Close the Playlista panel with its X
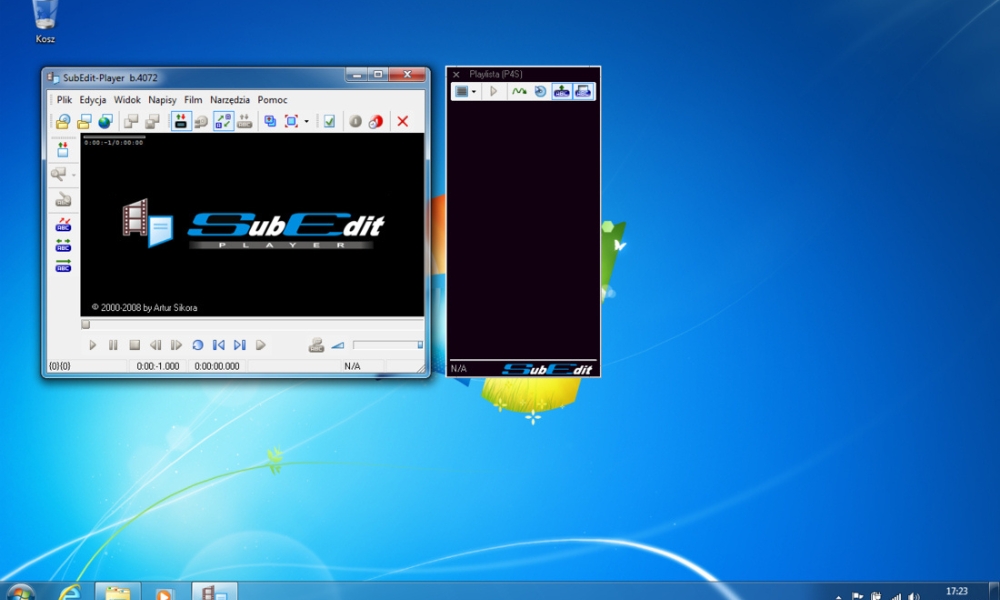Image resolution: width=1000 pixels, height=600 pixels. tap(456, 75)
